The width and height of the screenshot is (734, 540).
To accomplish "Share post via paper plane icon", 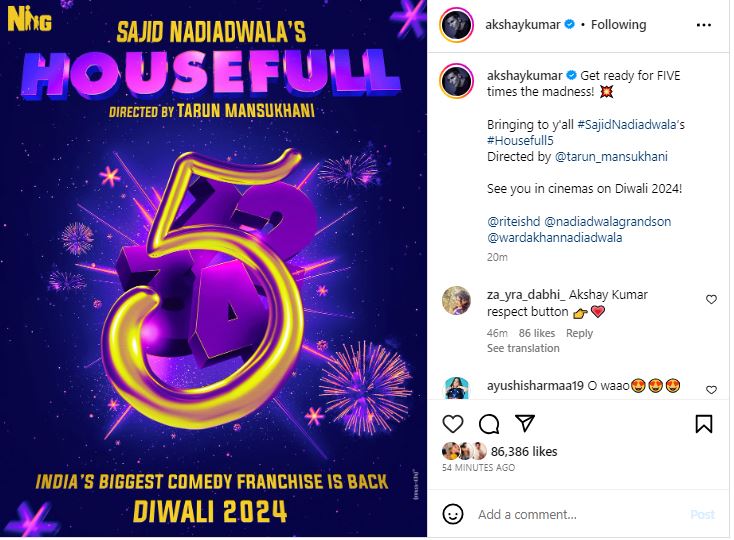I will 525,423.
